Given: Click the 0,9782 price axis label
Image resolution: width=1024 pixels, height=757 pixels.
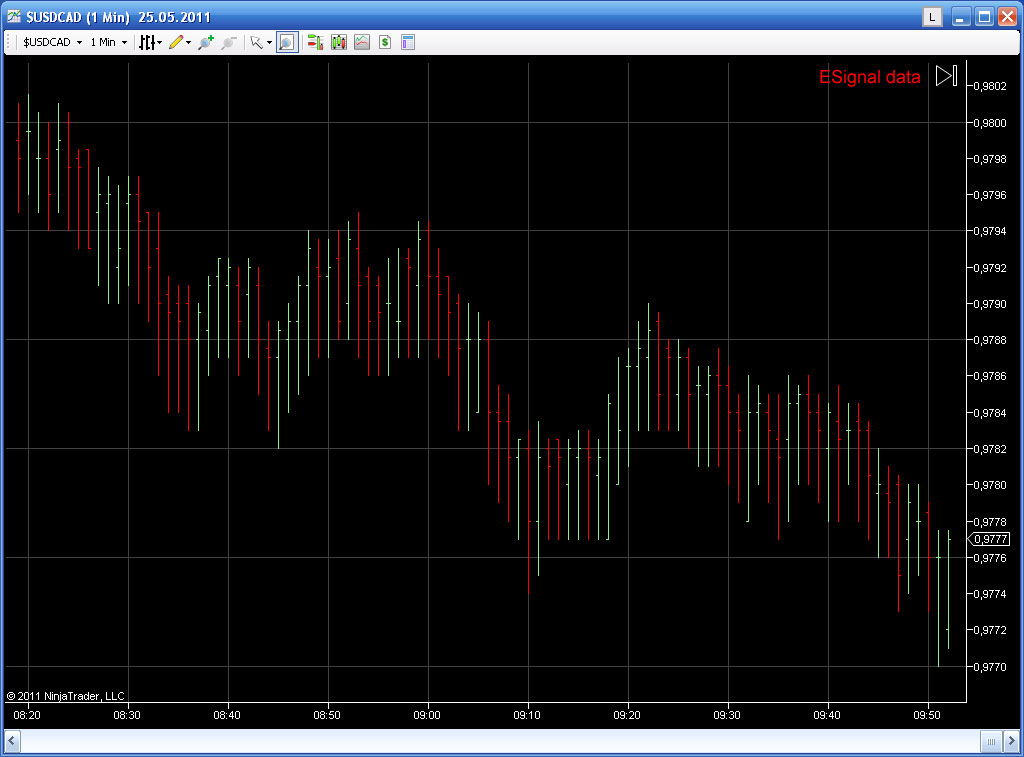Looking at the screenshot, I should (989, 449).
